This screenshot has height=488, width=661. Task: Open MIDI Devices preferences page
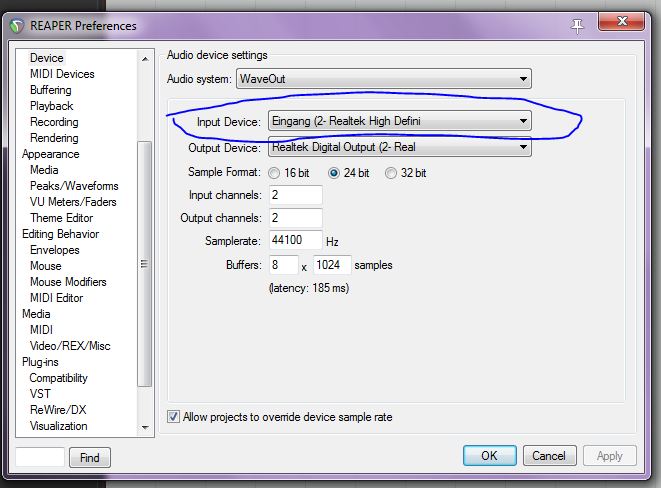click(x=62, y=74)
